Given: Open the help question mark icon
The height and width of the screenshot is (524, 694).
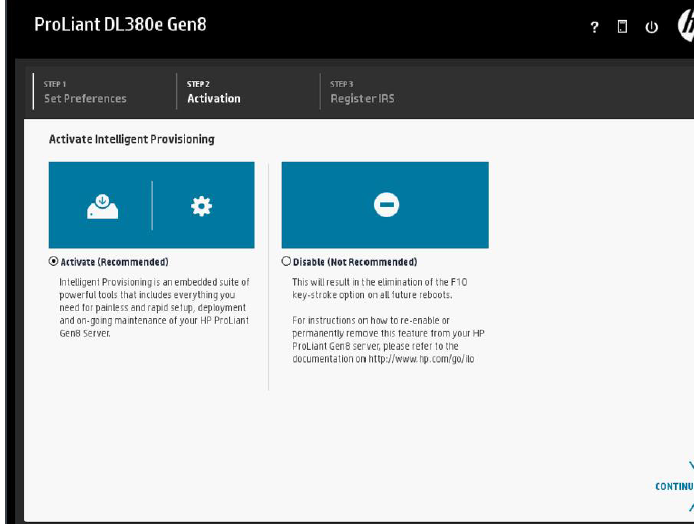Looking at the screenshot, I should pos(595,27).
